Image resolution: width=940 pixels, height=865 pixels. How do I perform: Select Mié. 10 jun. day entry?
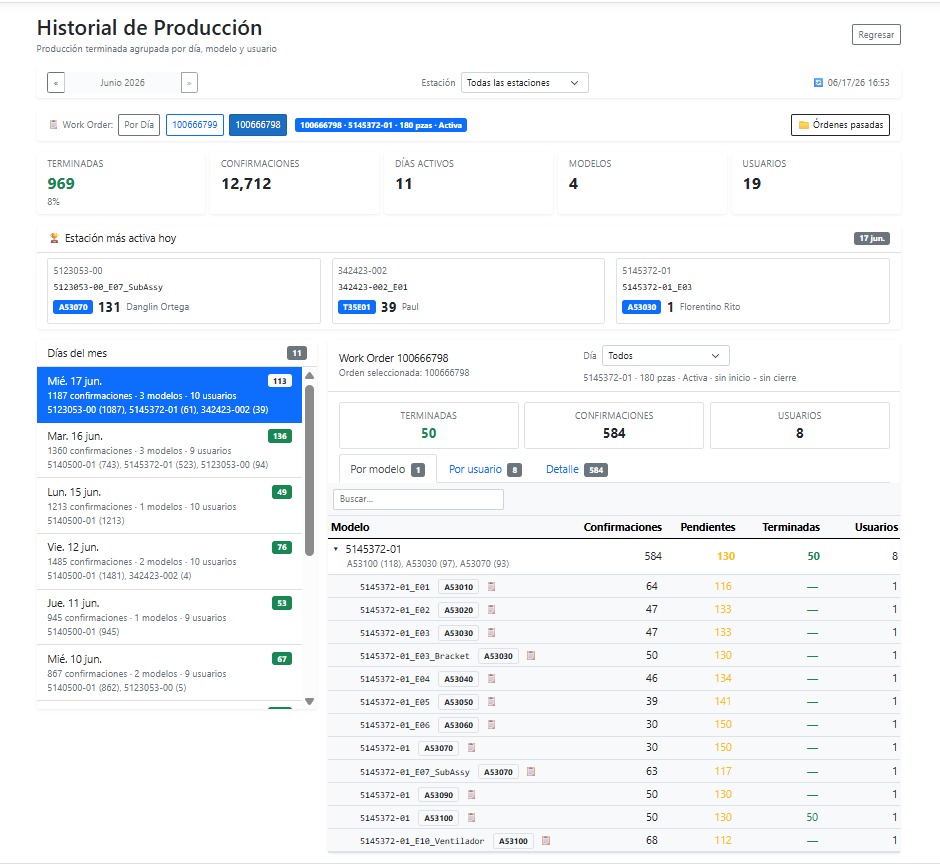click(x=169, y=673)
